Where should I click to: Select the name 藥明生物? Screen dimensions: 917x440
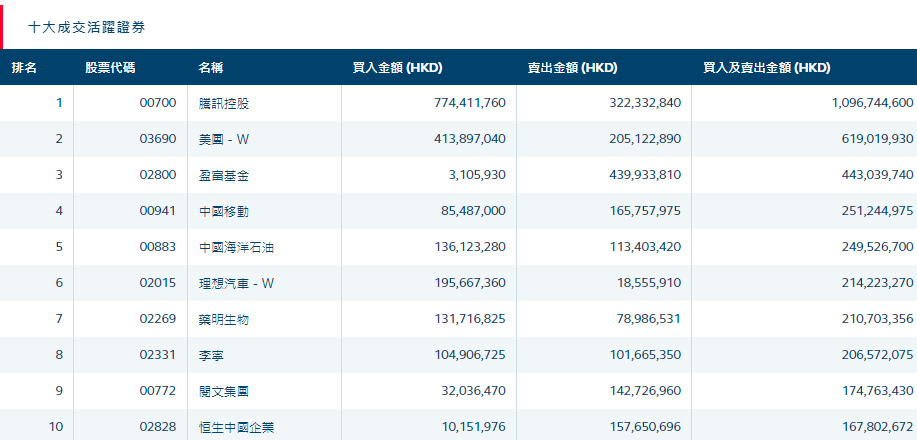point(224,319)
